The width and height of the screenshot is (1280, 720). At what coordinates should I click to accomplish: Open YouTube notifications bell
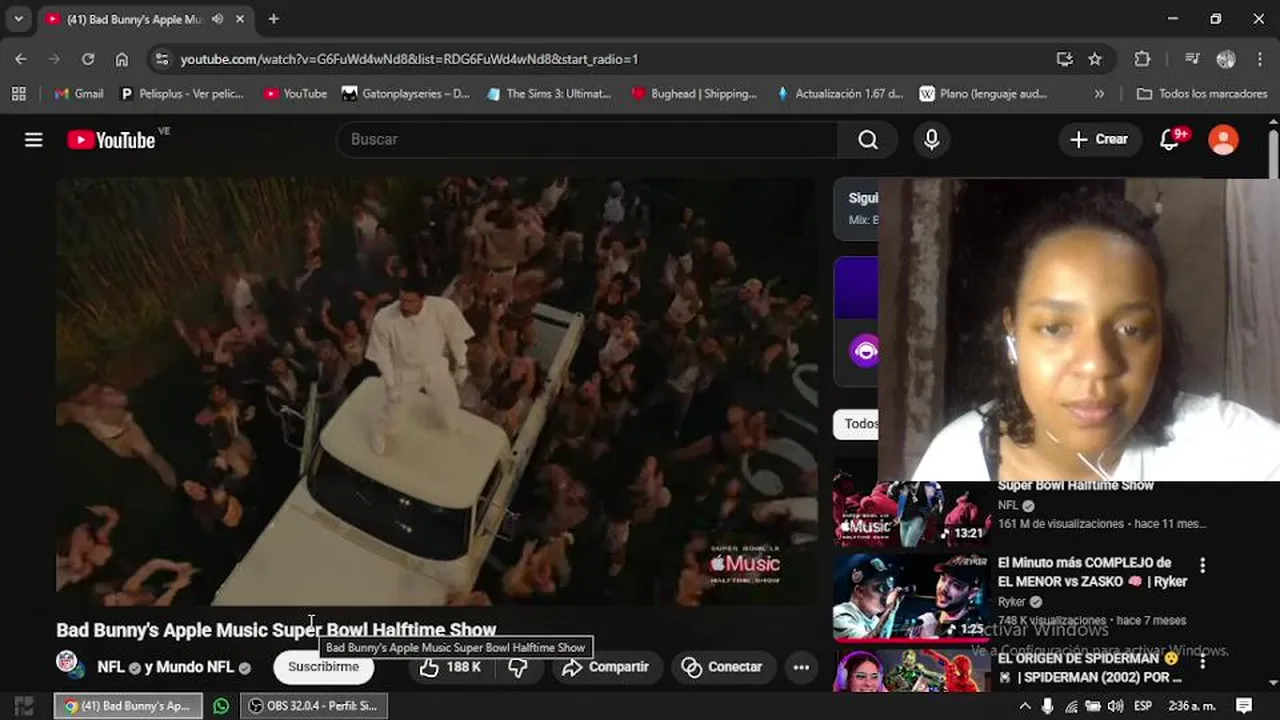1169,140
